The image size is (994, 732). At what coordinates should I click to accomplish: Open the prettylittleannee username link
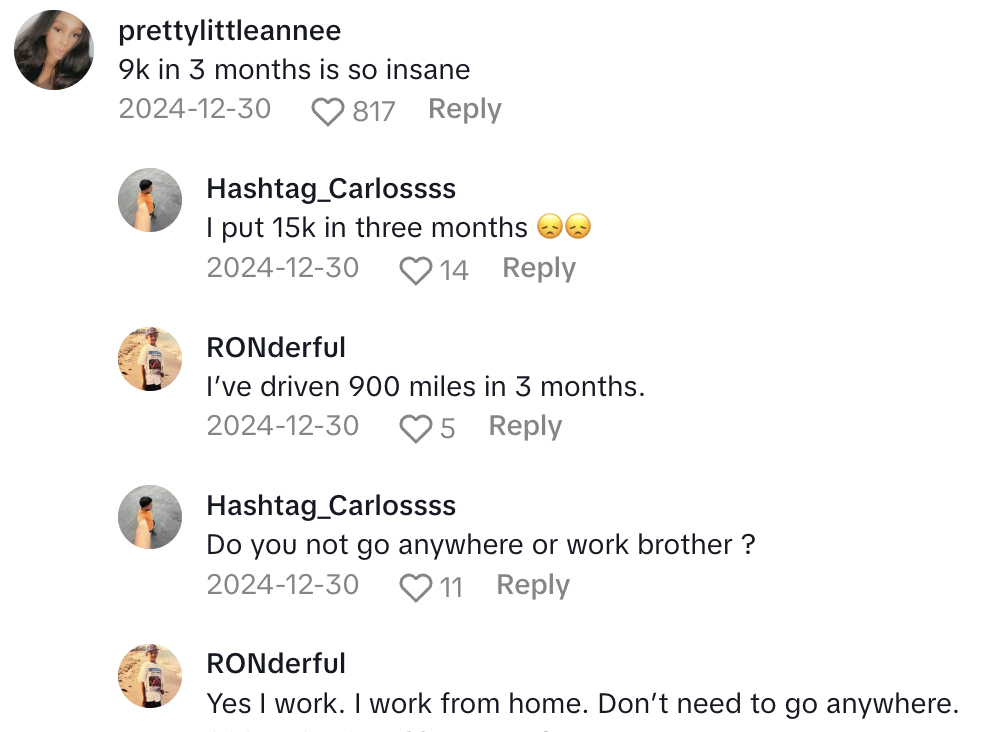[229, 31]
